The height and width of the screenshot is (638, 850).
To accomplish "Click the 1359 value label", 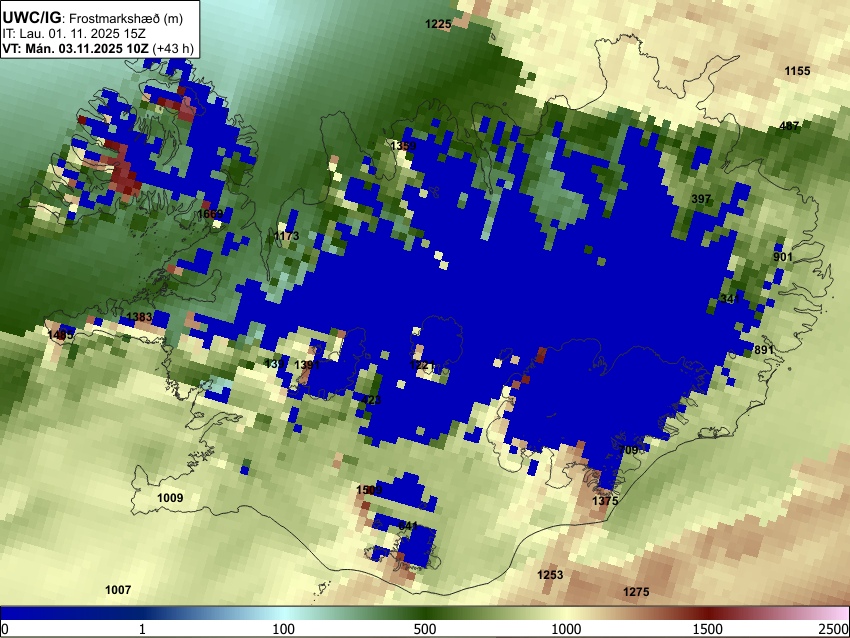I will tap(403, 146).
